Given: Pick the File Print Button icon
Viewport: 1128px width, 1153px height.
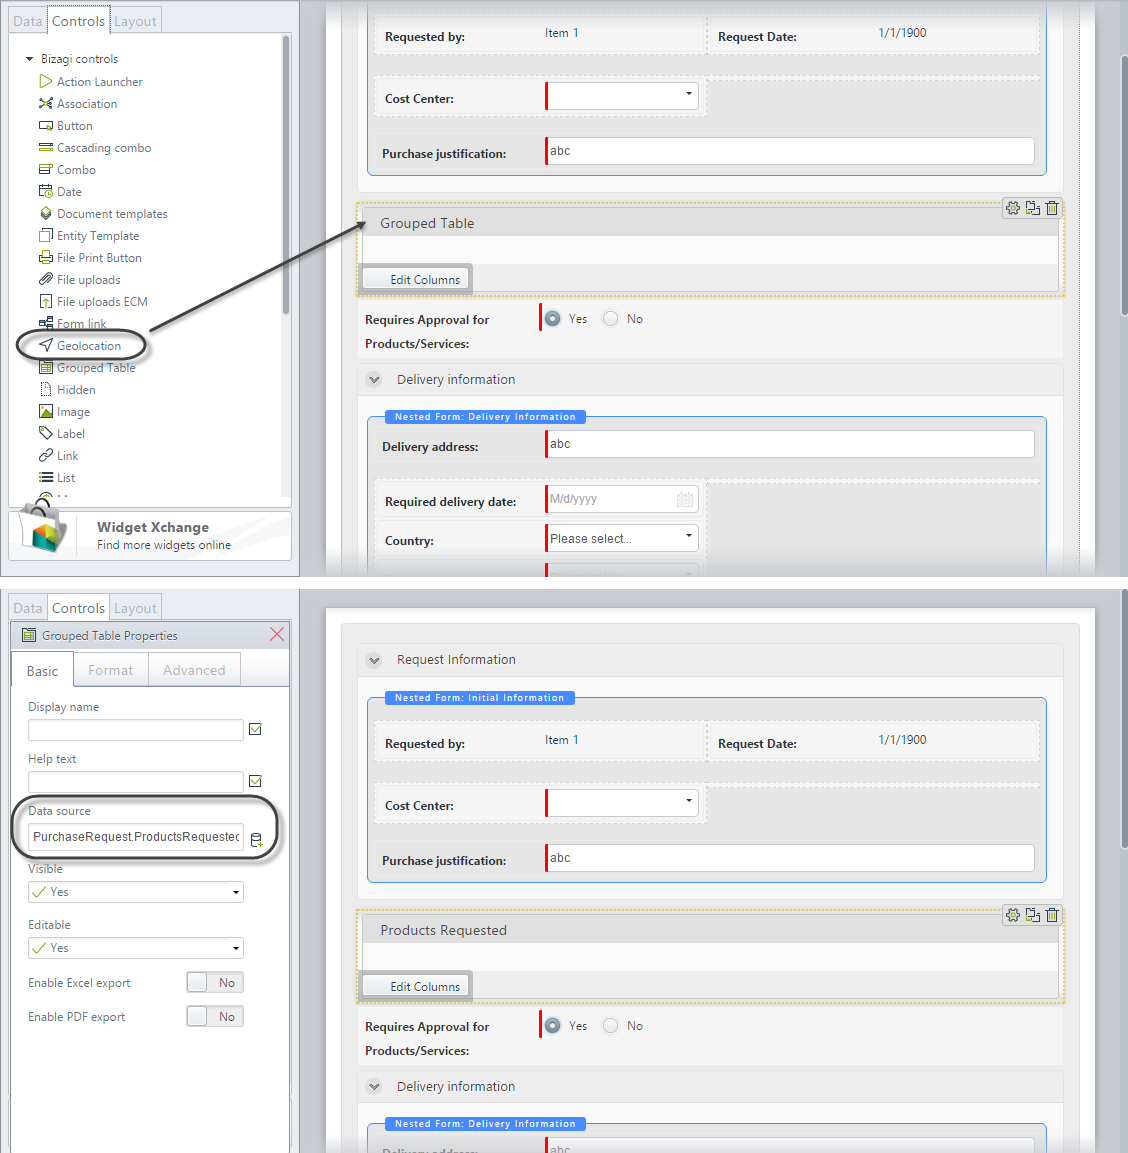Looking at the screenshot, I should click(46, 257).
